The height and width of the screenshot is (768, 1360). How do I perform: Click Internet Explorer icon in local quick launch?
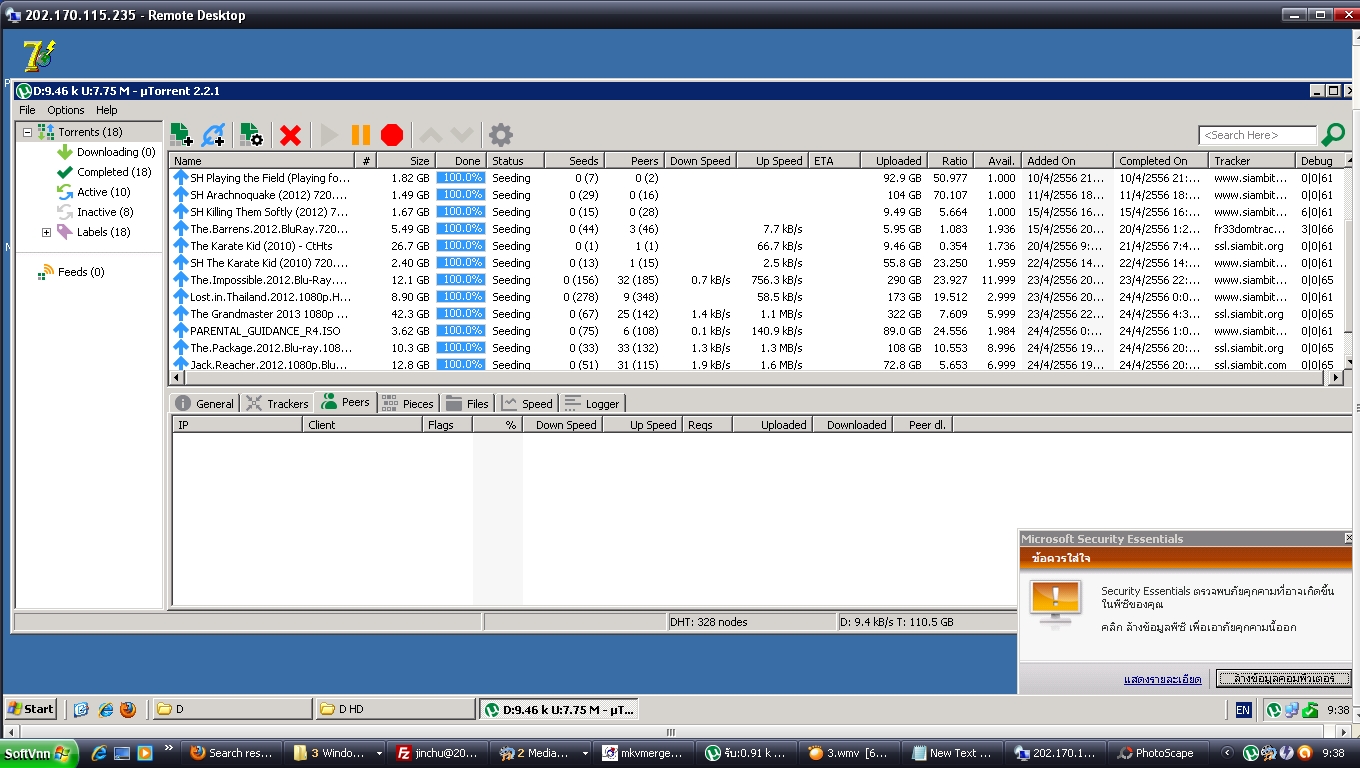(100, 753)
